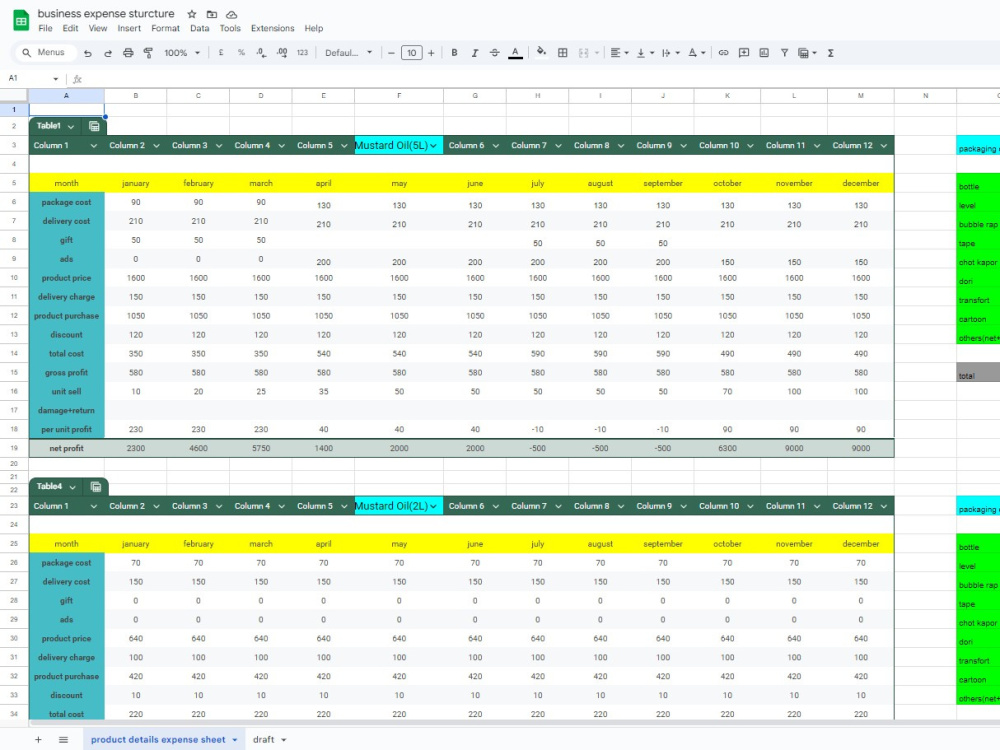
Task: Open Table1 table view icon
Action: pyautogui.click(x=94, y=126)
